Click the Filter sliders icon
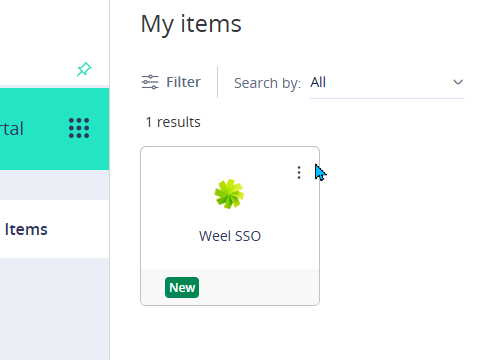 150,82
